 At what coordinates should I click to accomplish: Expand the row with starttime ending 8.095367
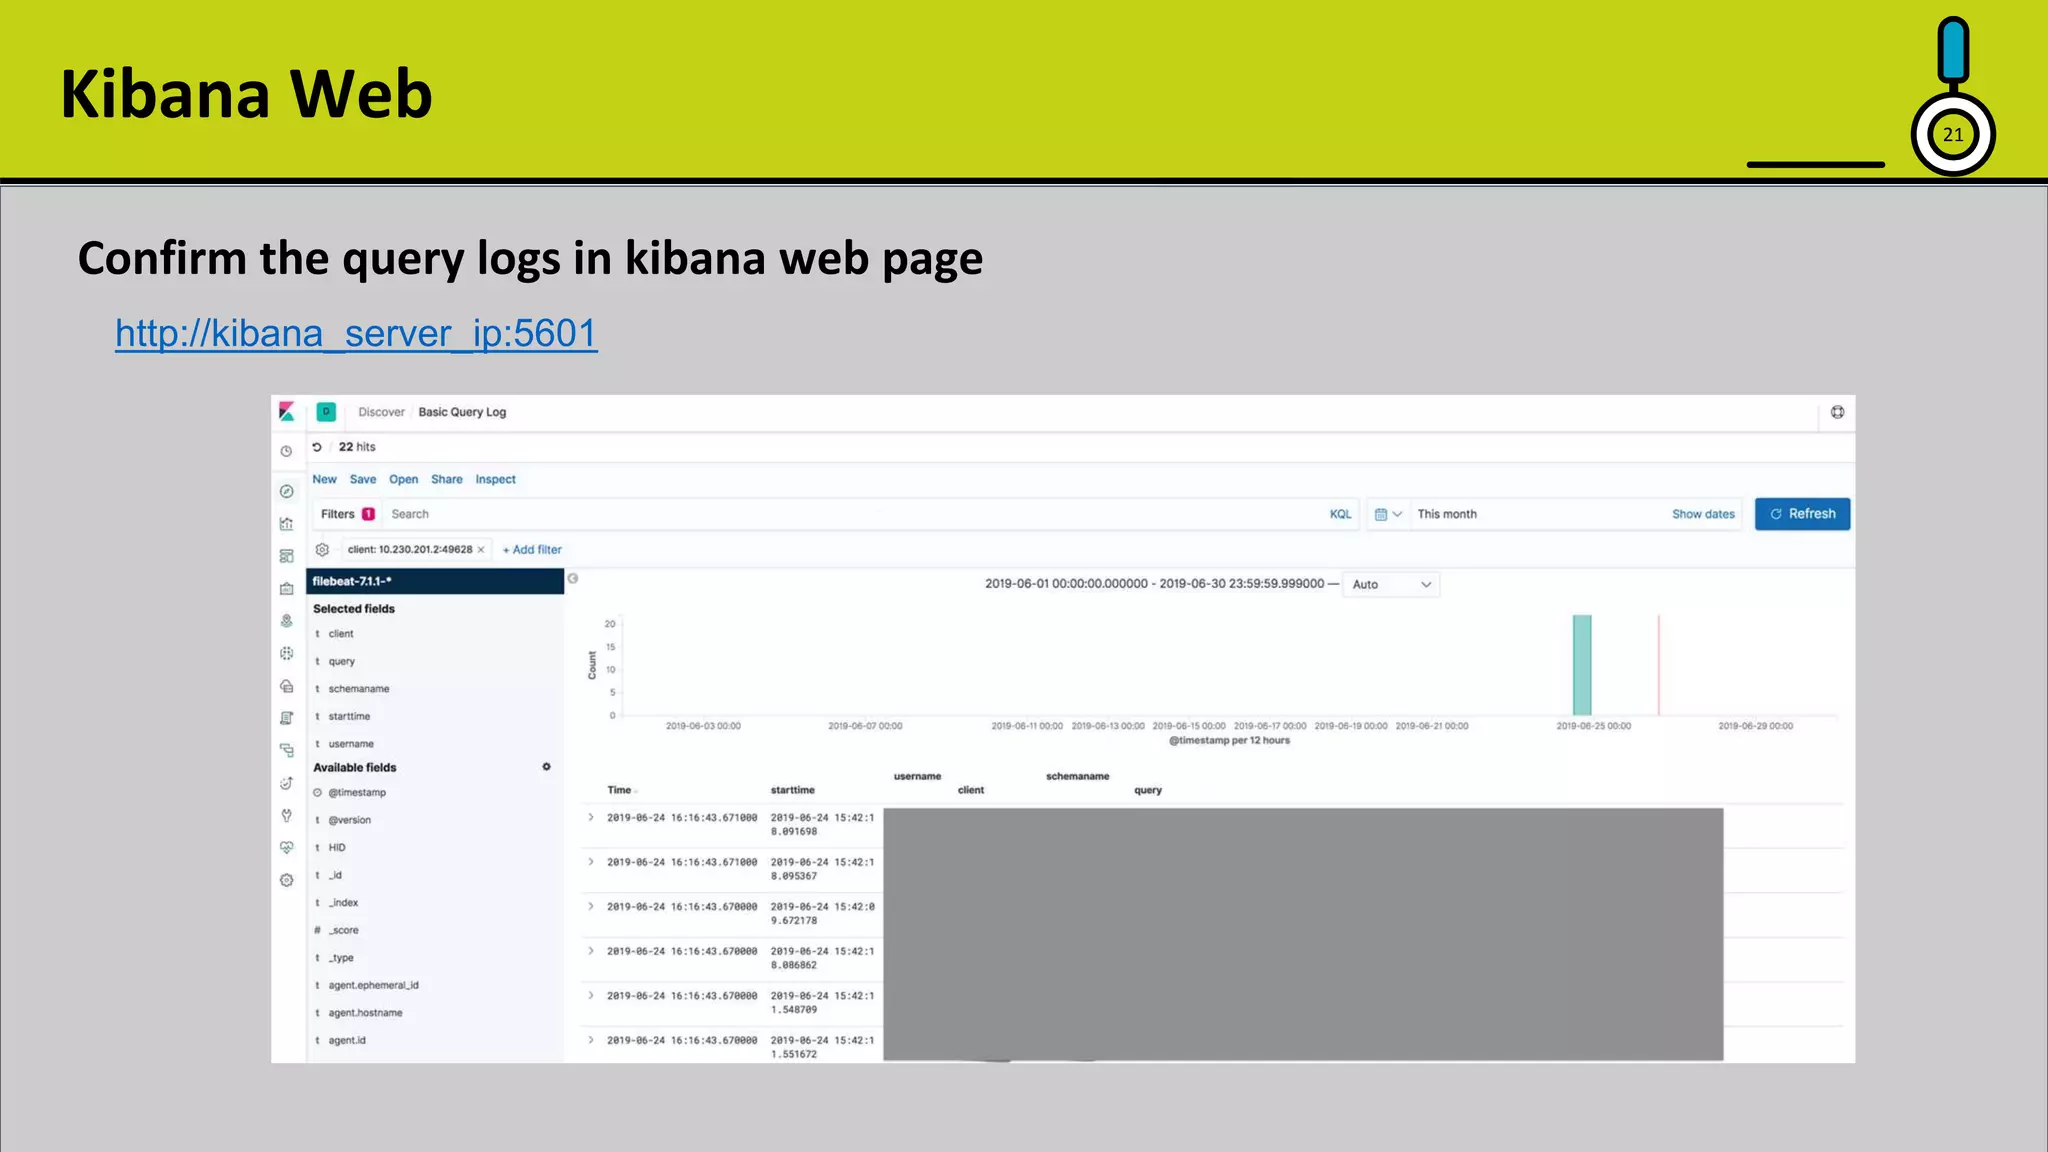591,861
